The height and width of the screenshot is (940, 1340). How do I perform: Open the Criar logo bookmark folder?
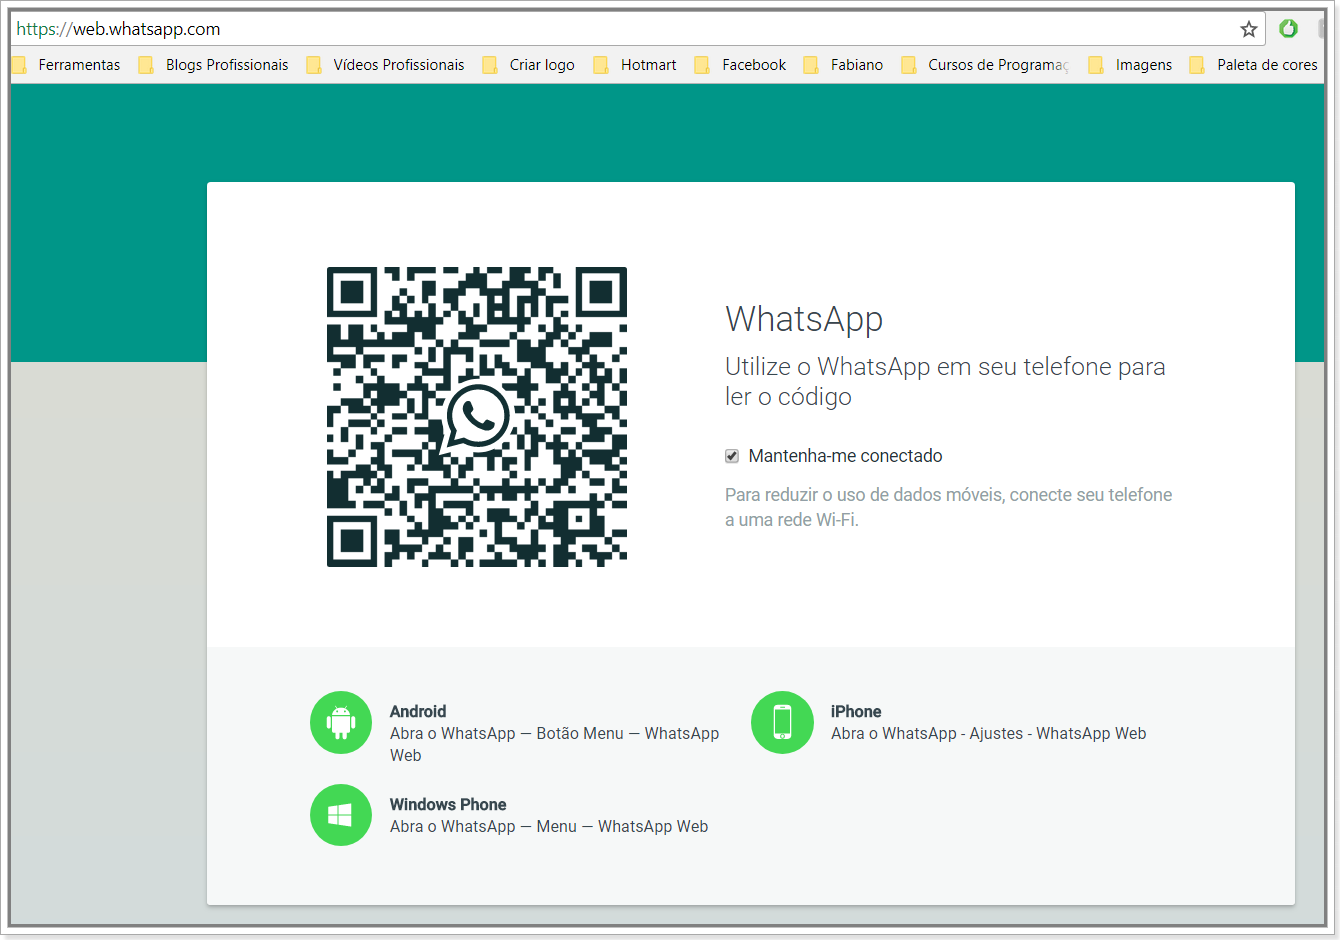tap(528, 65)
